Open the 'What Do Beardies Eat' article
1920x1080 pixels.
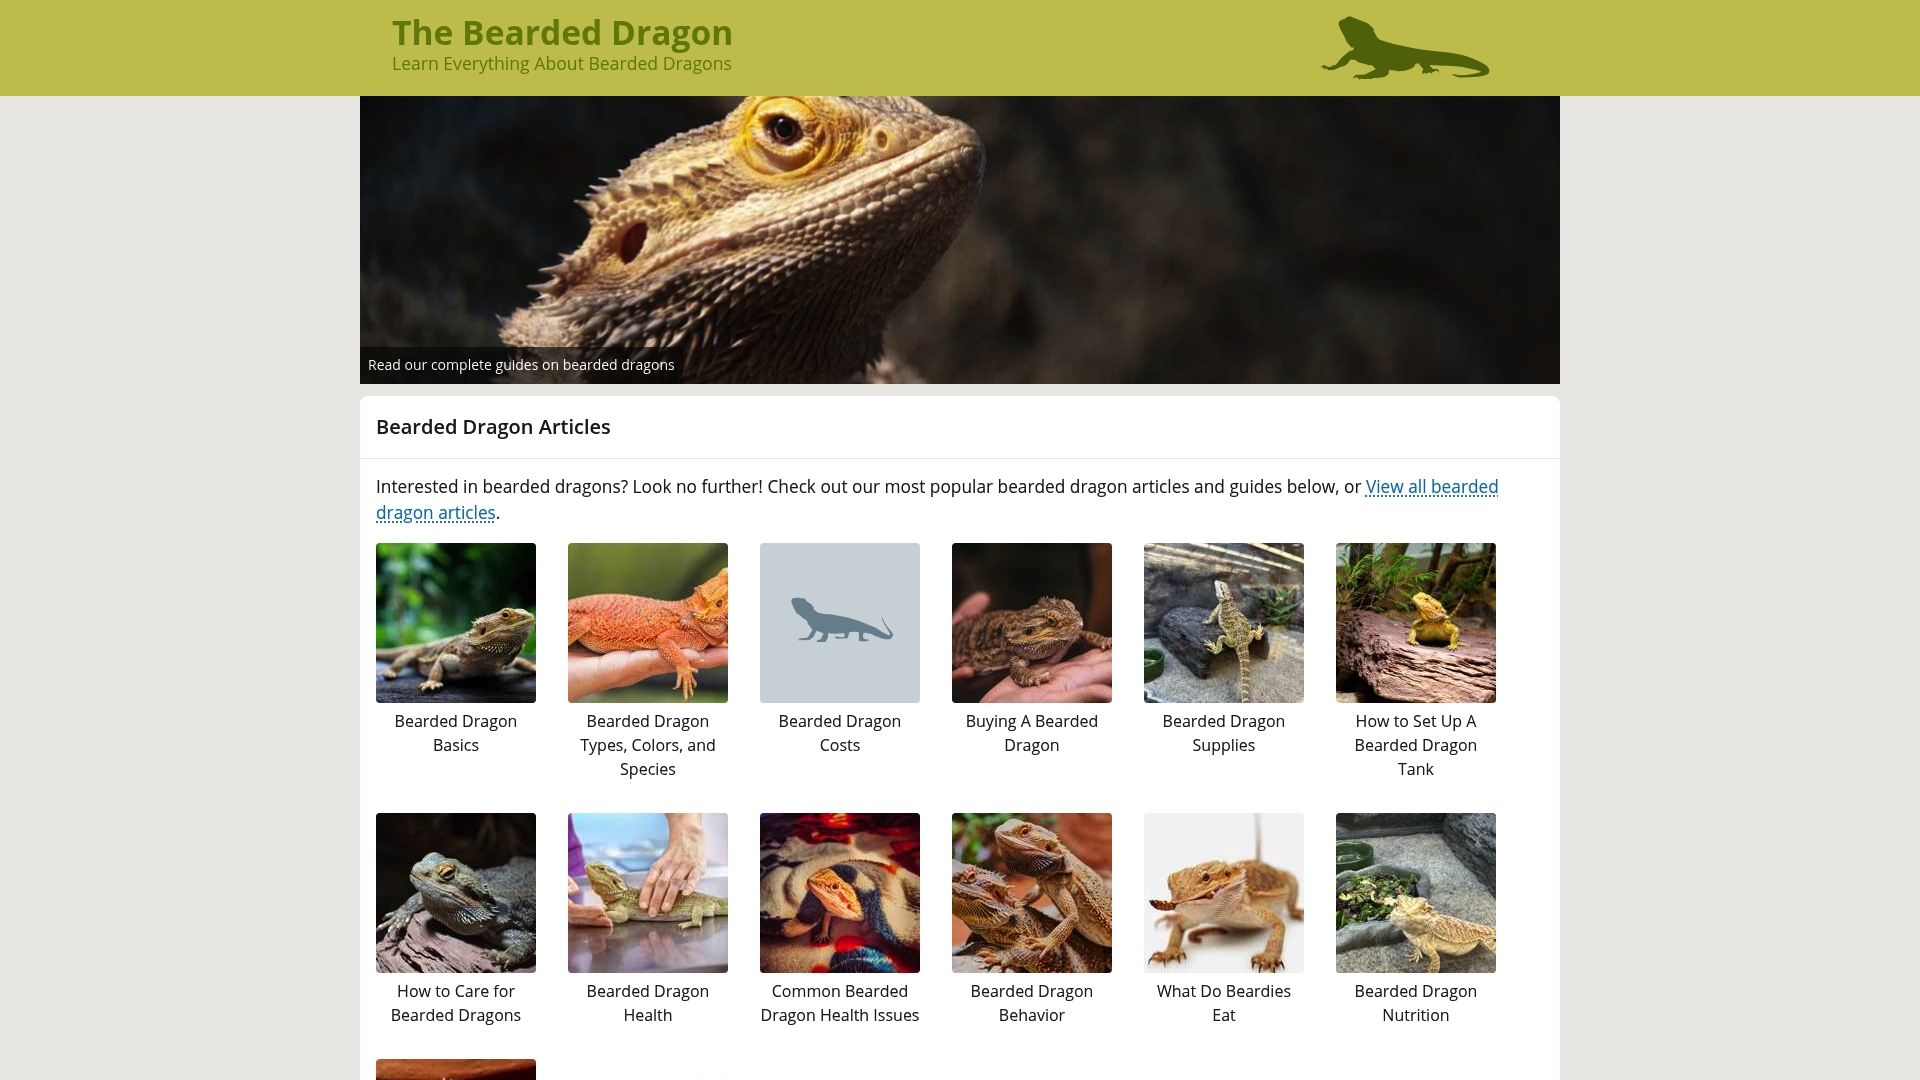(1223, 1003)
